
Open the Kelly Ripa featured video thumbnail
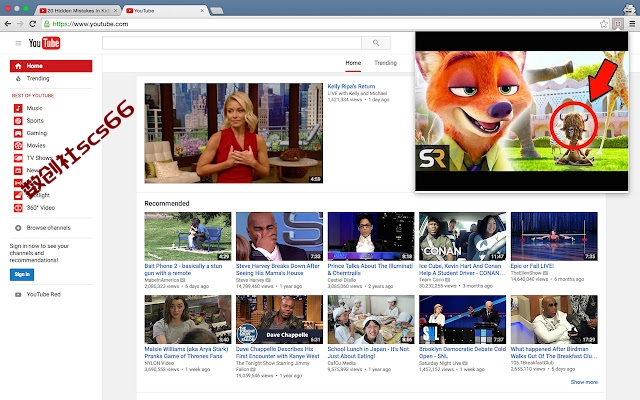pyautogui.click(x=233, y=133)
